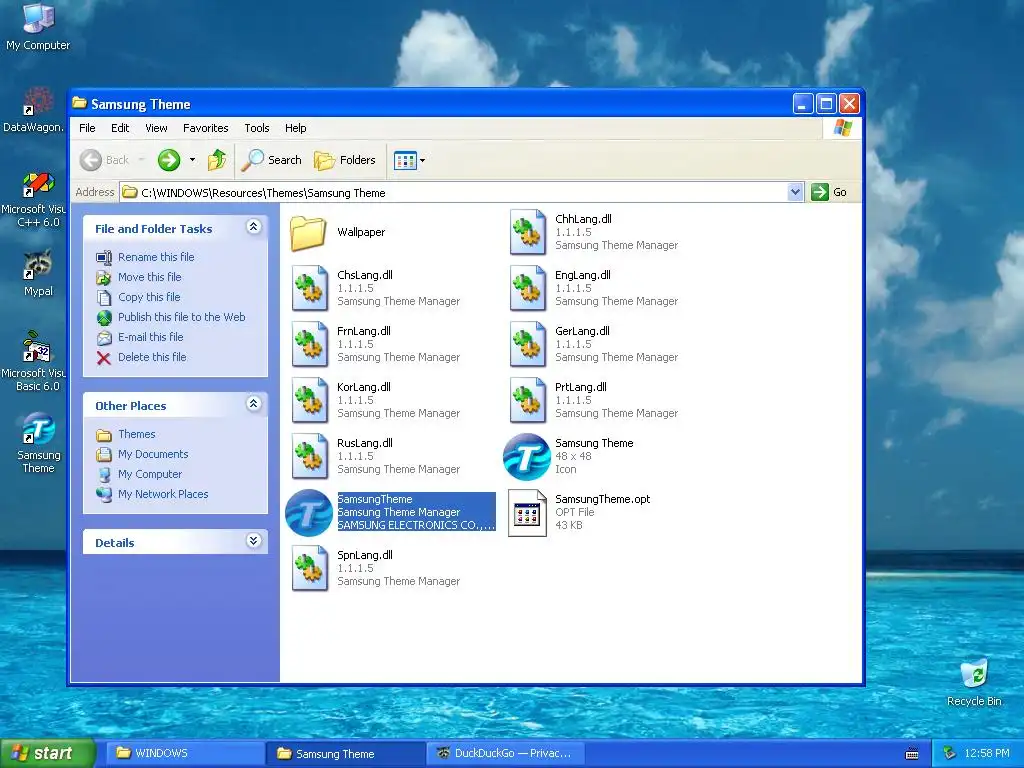Click the Views toolbar icon
This screenshot has height=768, width=1024.
coord(405,160)
